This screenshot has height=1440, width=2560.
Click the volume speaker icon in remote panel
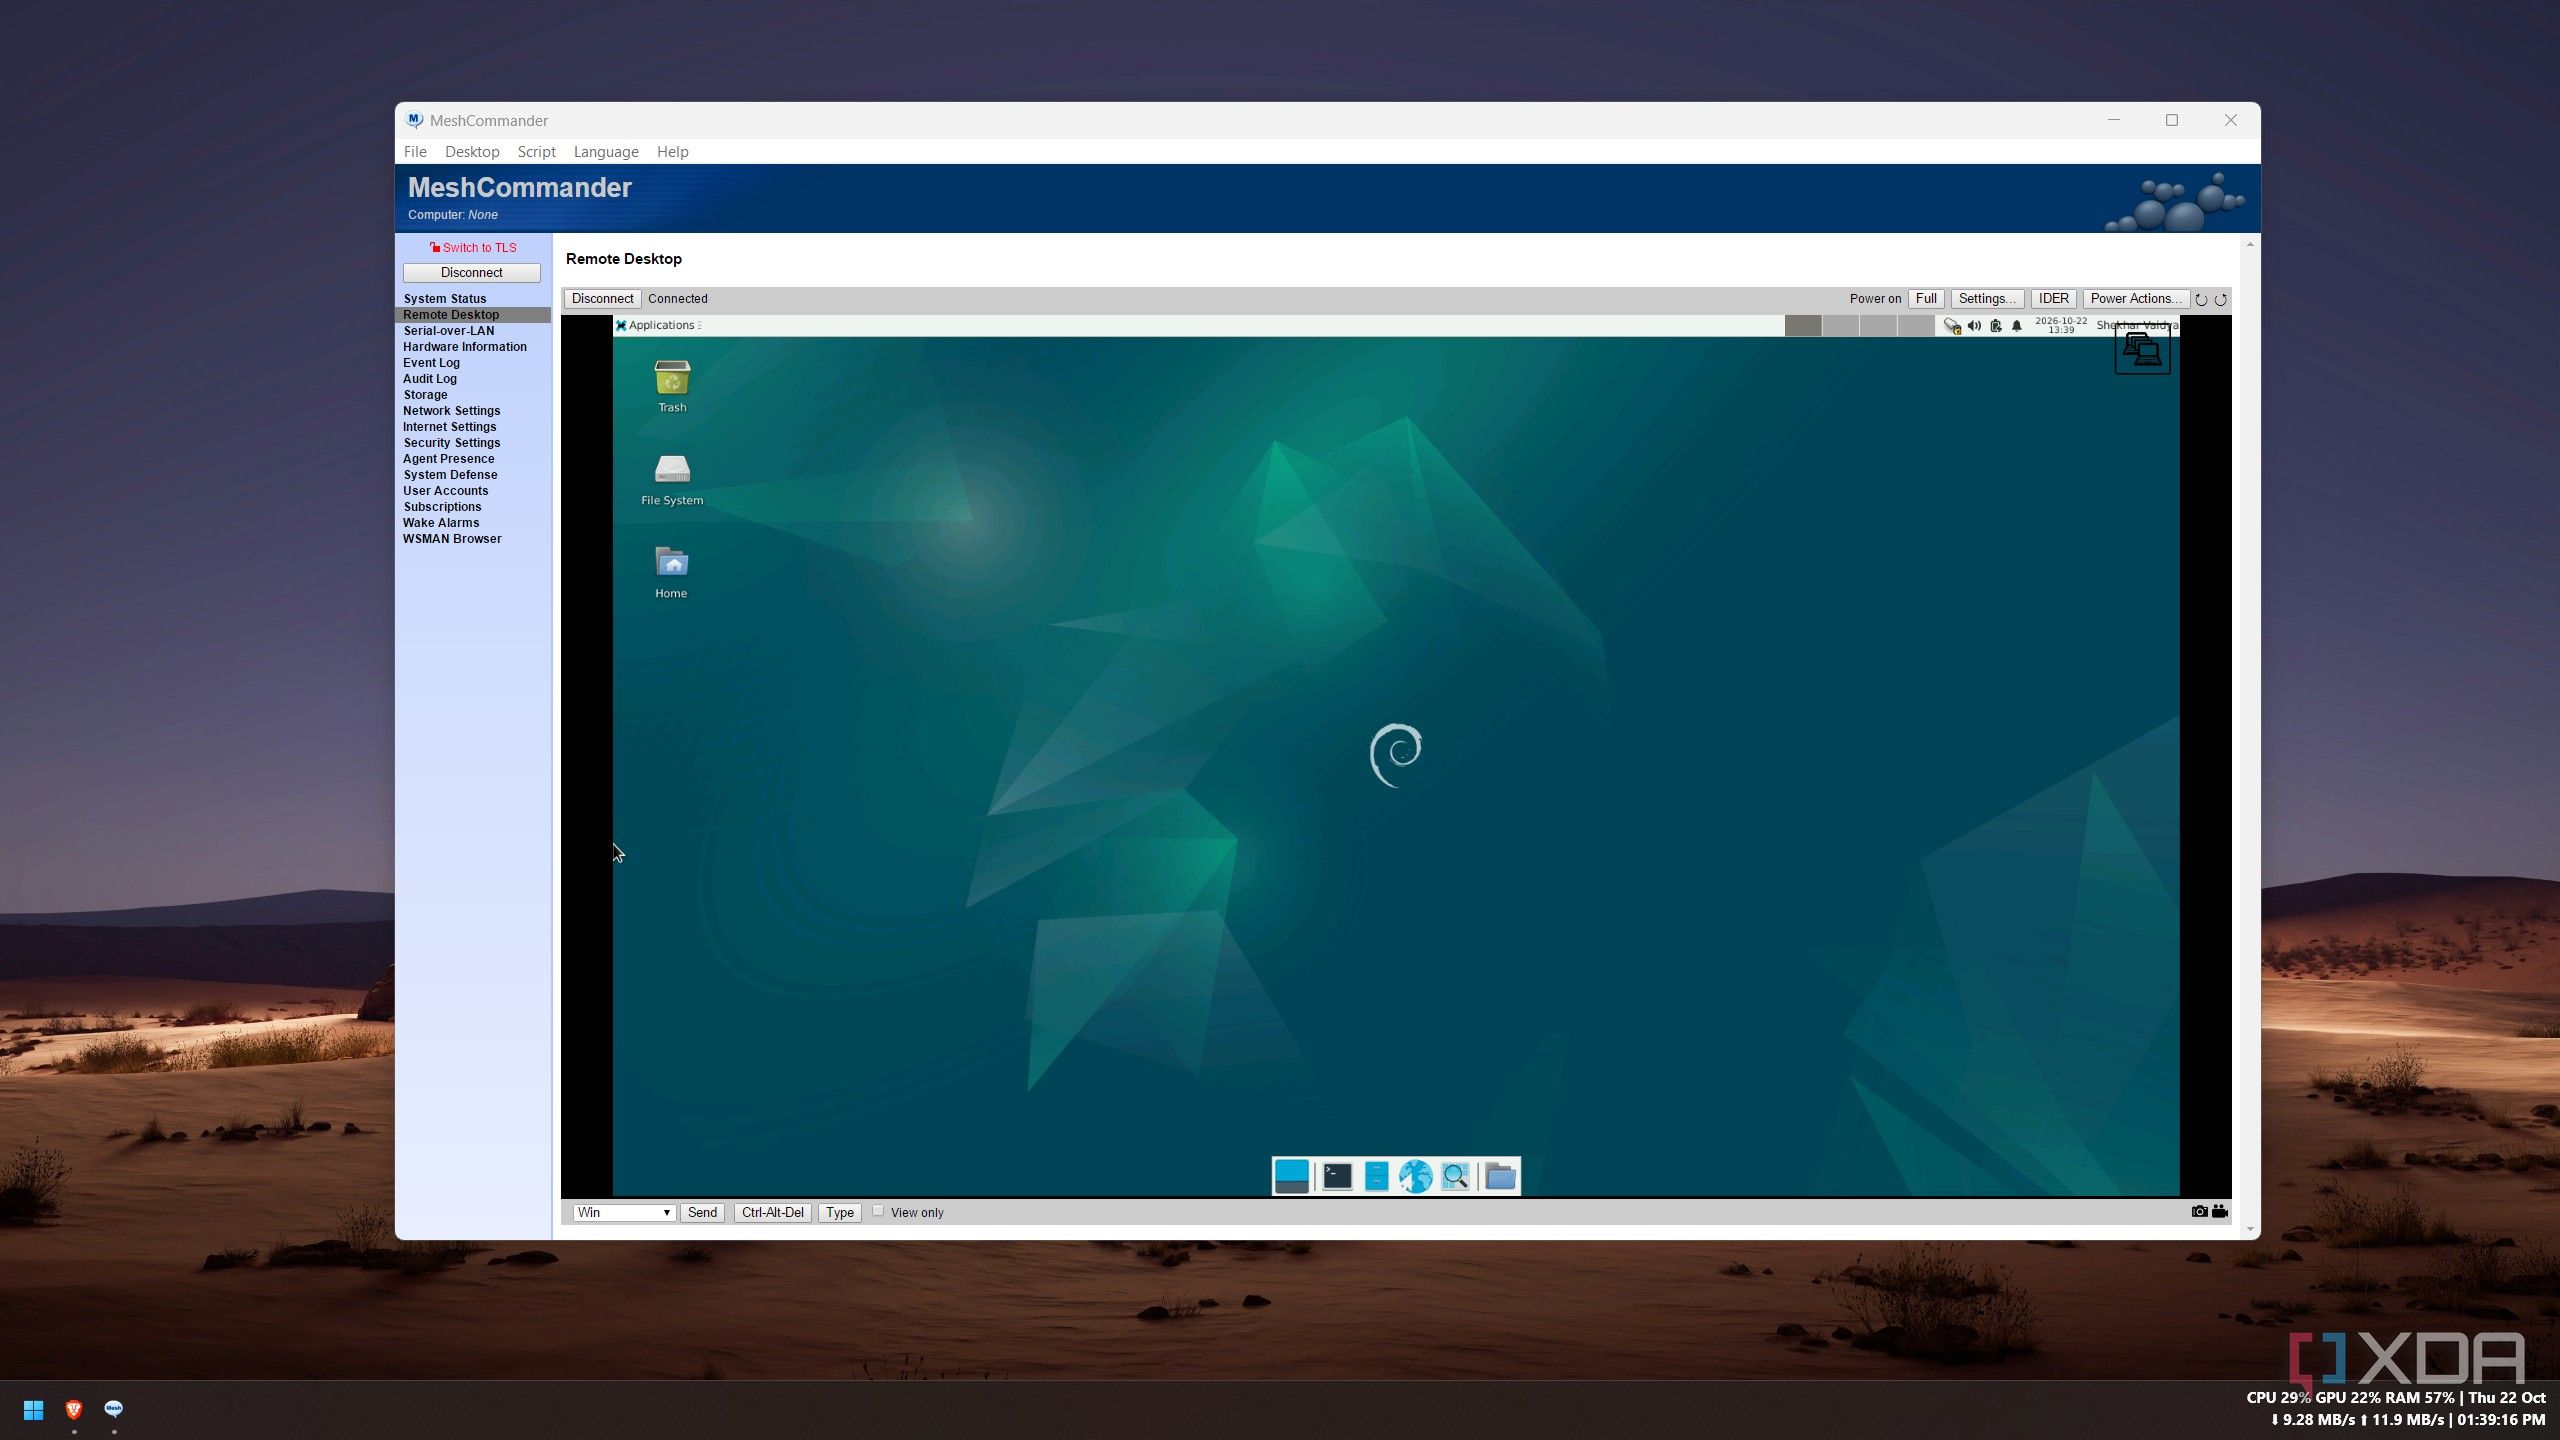point(1974,326)
